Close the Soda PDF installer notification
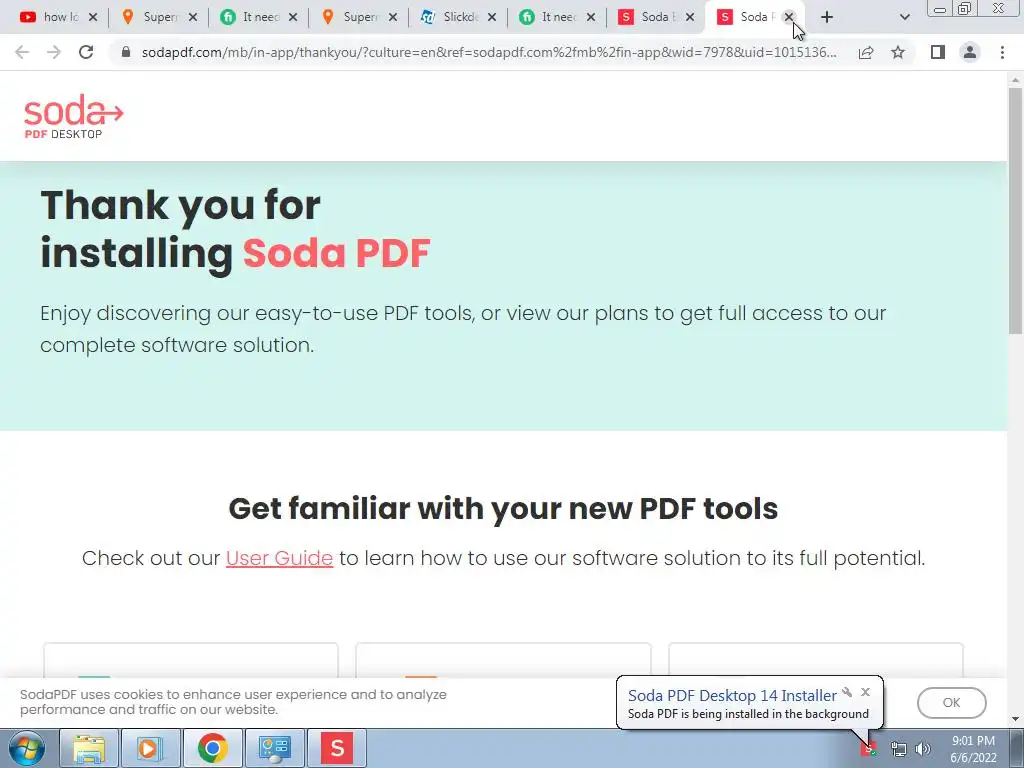 (866, 692)
